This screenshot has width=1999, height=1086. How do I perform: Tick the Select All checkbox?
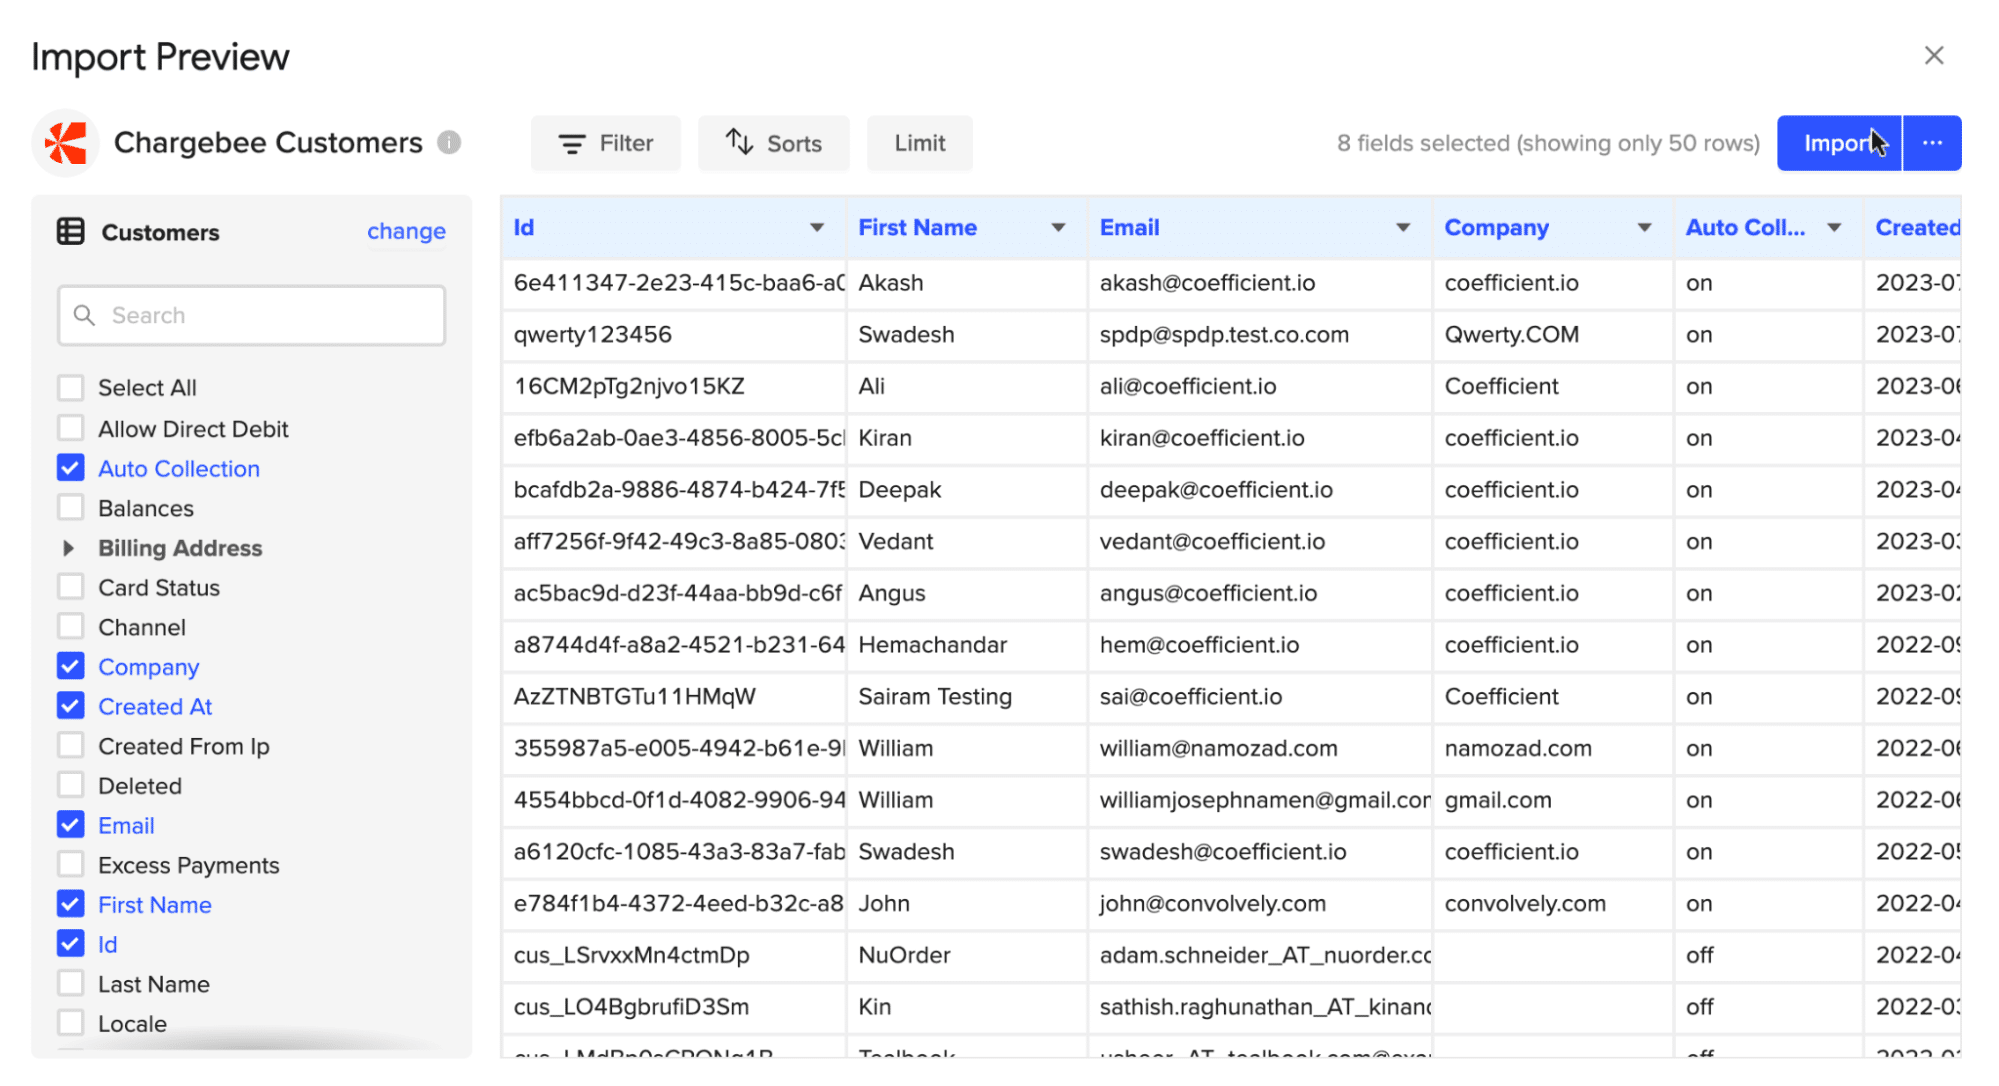71,388
